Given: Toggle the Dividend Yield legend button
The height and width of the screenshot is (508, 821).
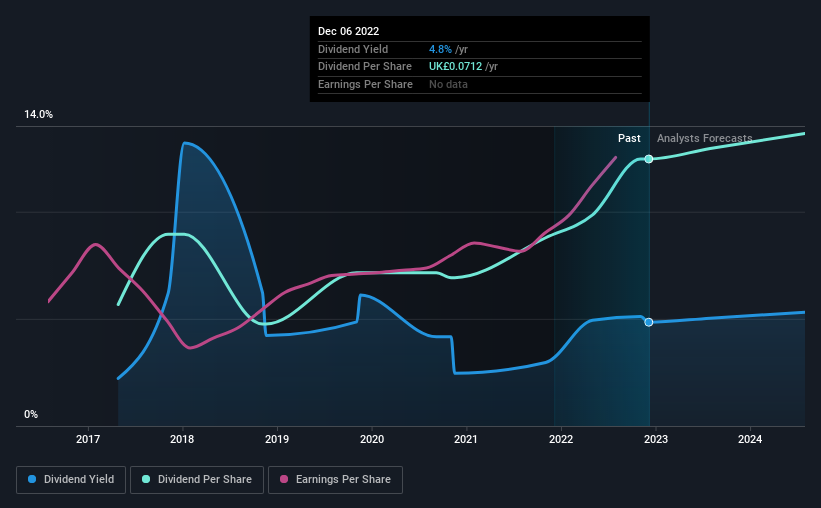Looking at the screenshot, I should point(71,480).
